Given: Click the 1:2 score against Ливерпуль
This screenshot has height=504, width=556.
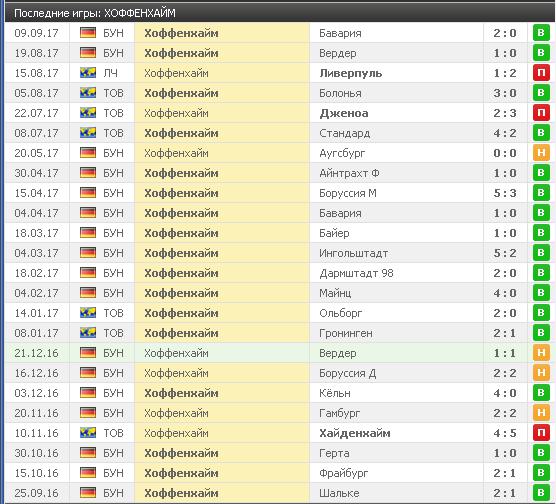Looking at the screenshot, I should (505, 73).
